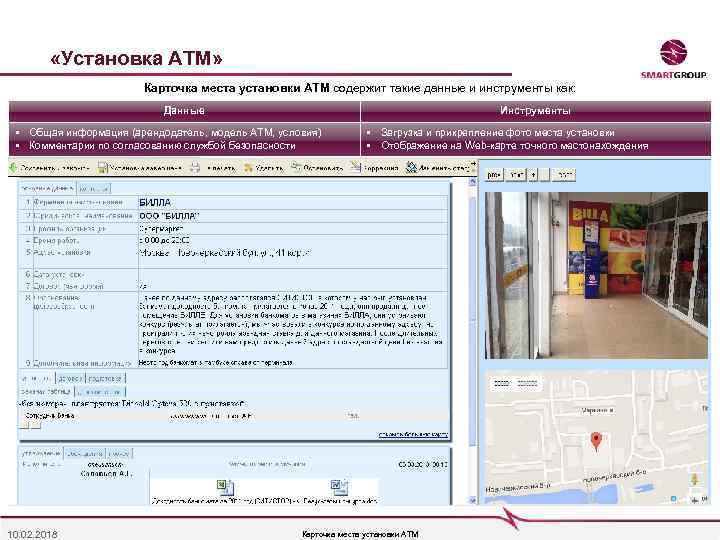Viewport: 720px width, 540px height.
Task: Click the Коррекция toolbar icon
Action: 356,167
